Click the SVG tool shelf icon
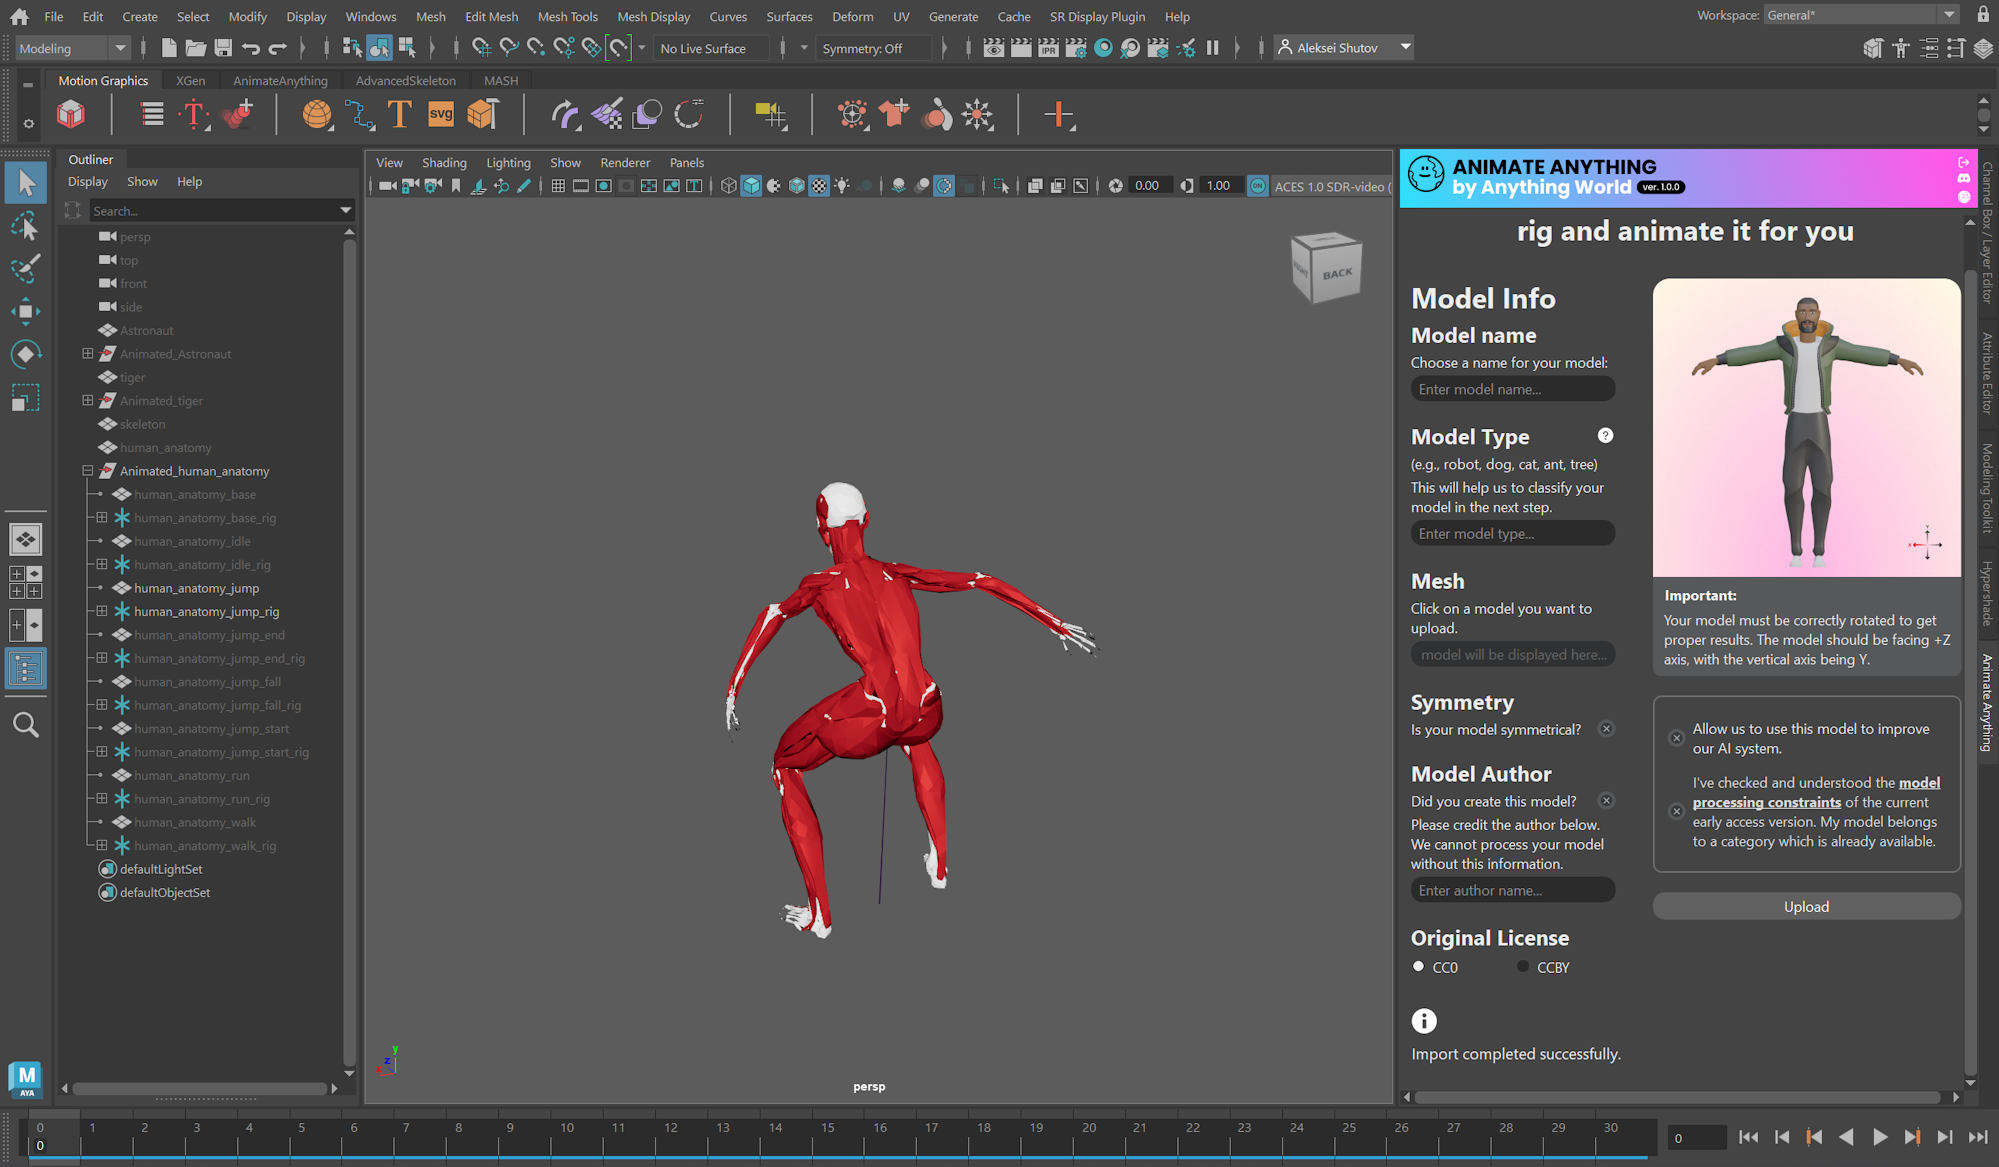 coord(440,115)
